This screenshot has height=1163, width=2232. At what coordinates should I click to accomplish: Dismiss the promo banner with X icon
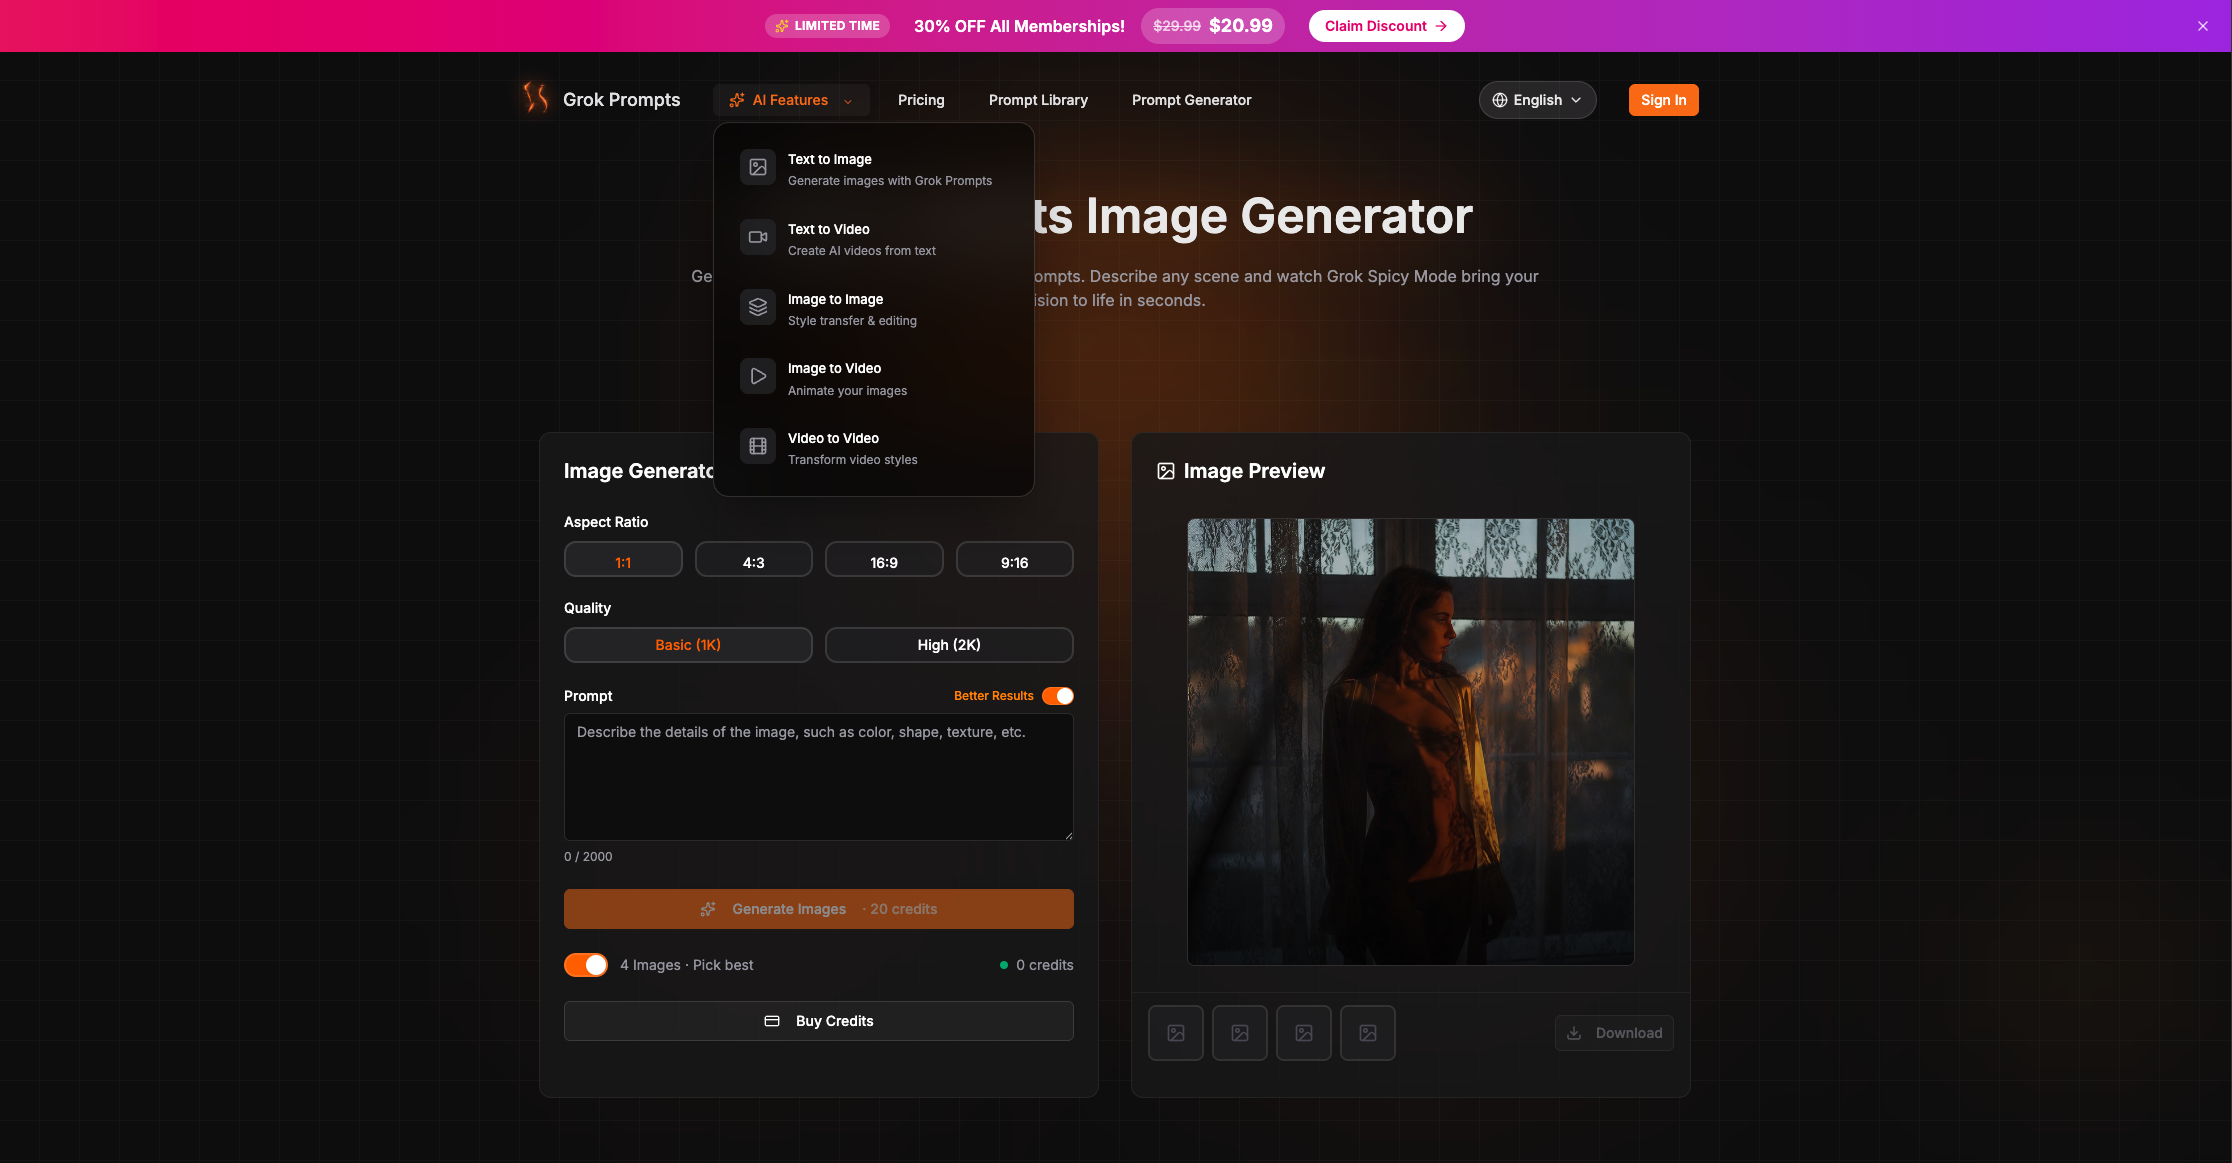point(2203,26)
